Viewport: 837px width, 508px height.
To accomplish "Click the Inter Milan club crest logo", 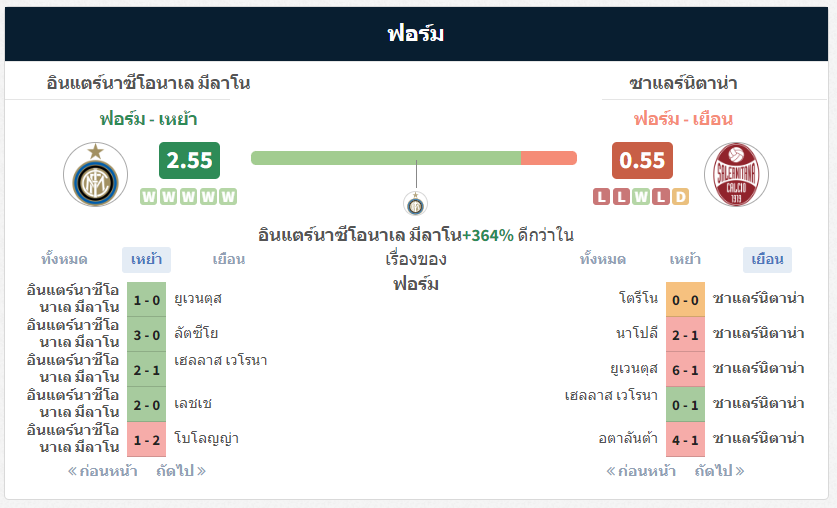I will click(95, 175).
